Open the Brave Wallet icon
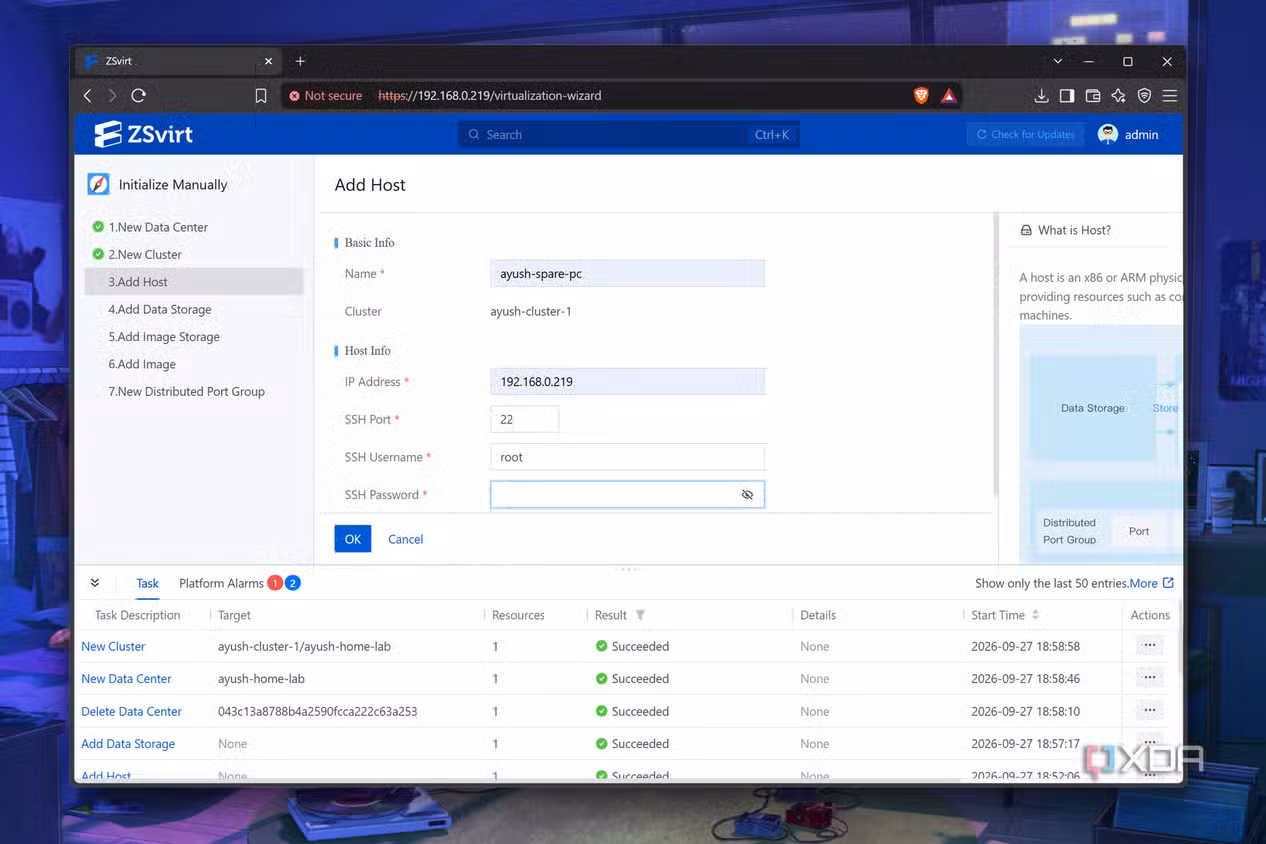 pos(1093,96)
